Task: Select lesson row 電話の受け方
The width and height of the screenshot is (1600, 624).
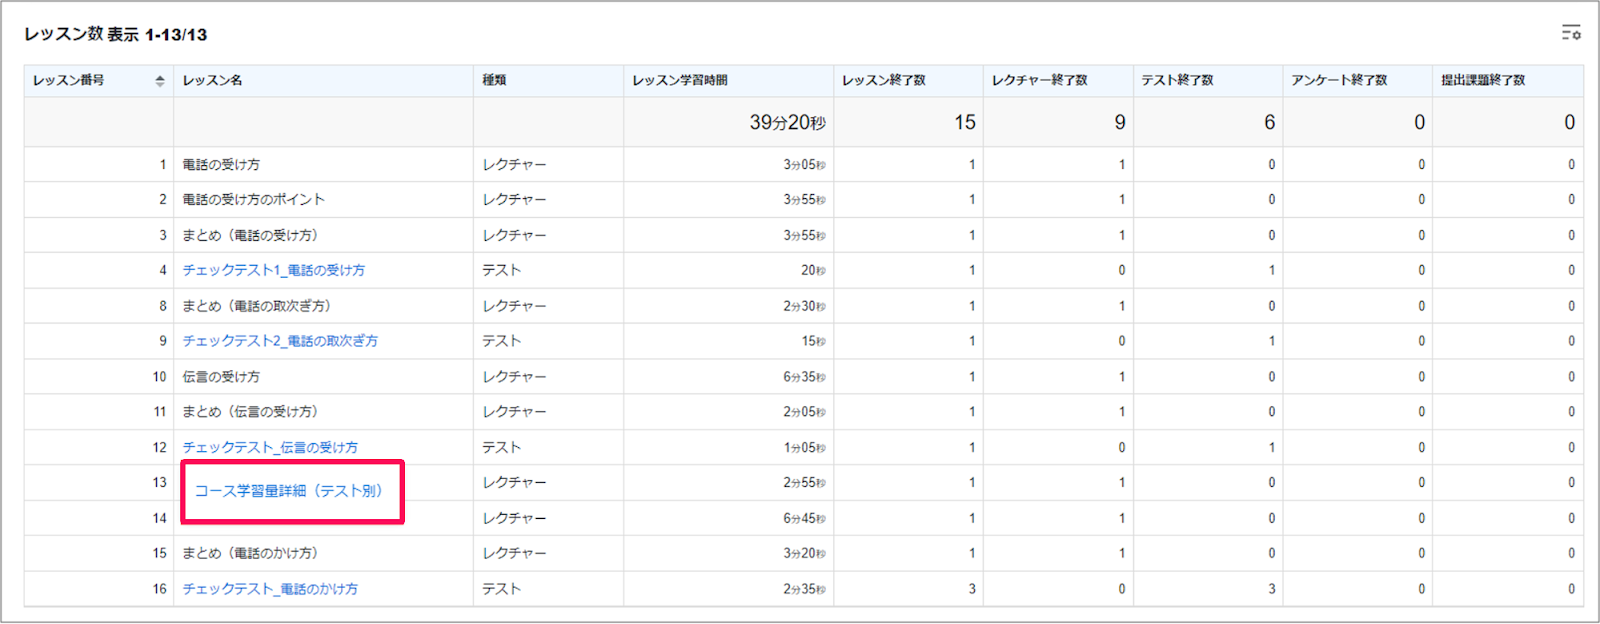Action: (804, 164)
